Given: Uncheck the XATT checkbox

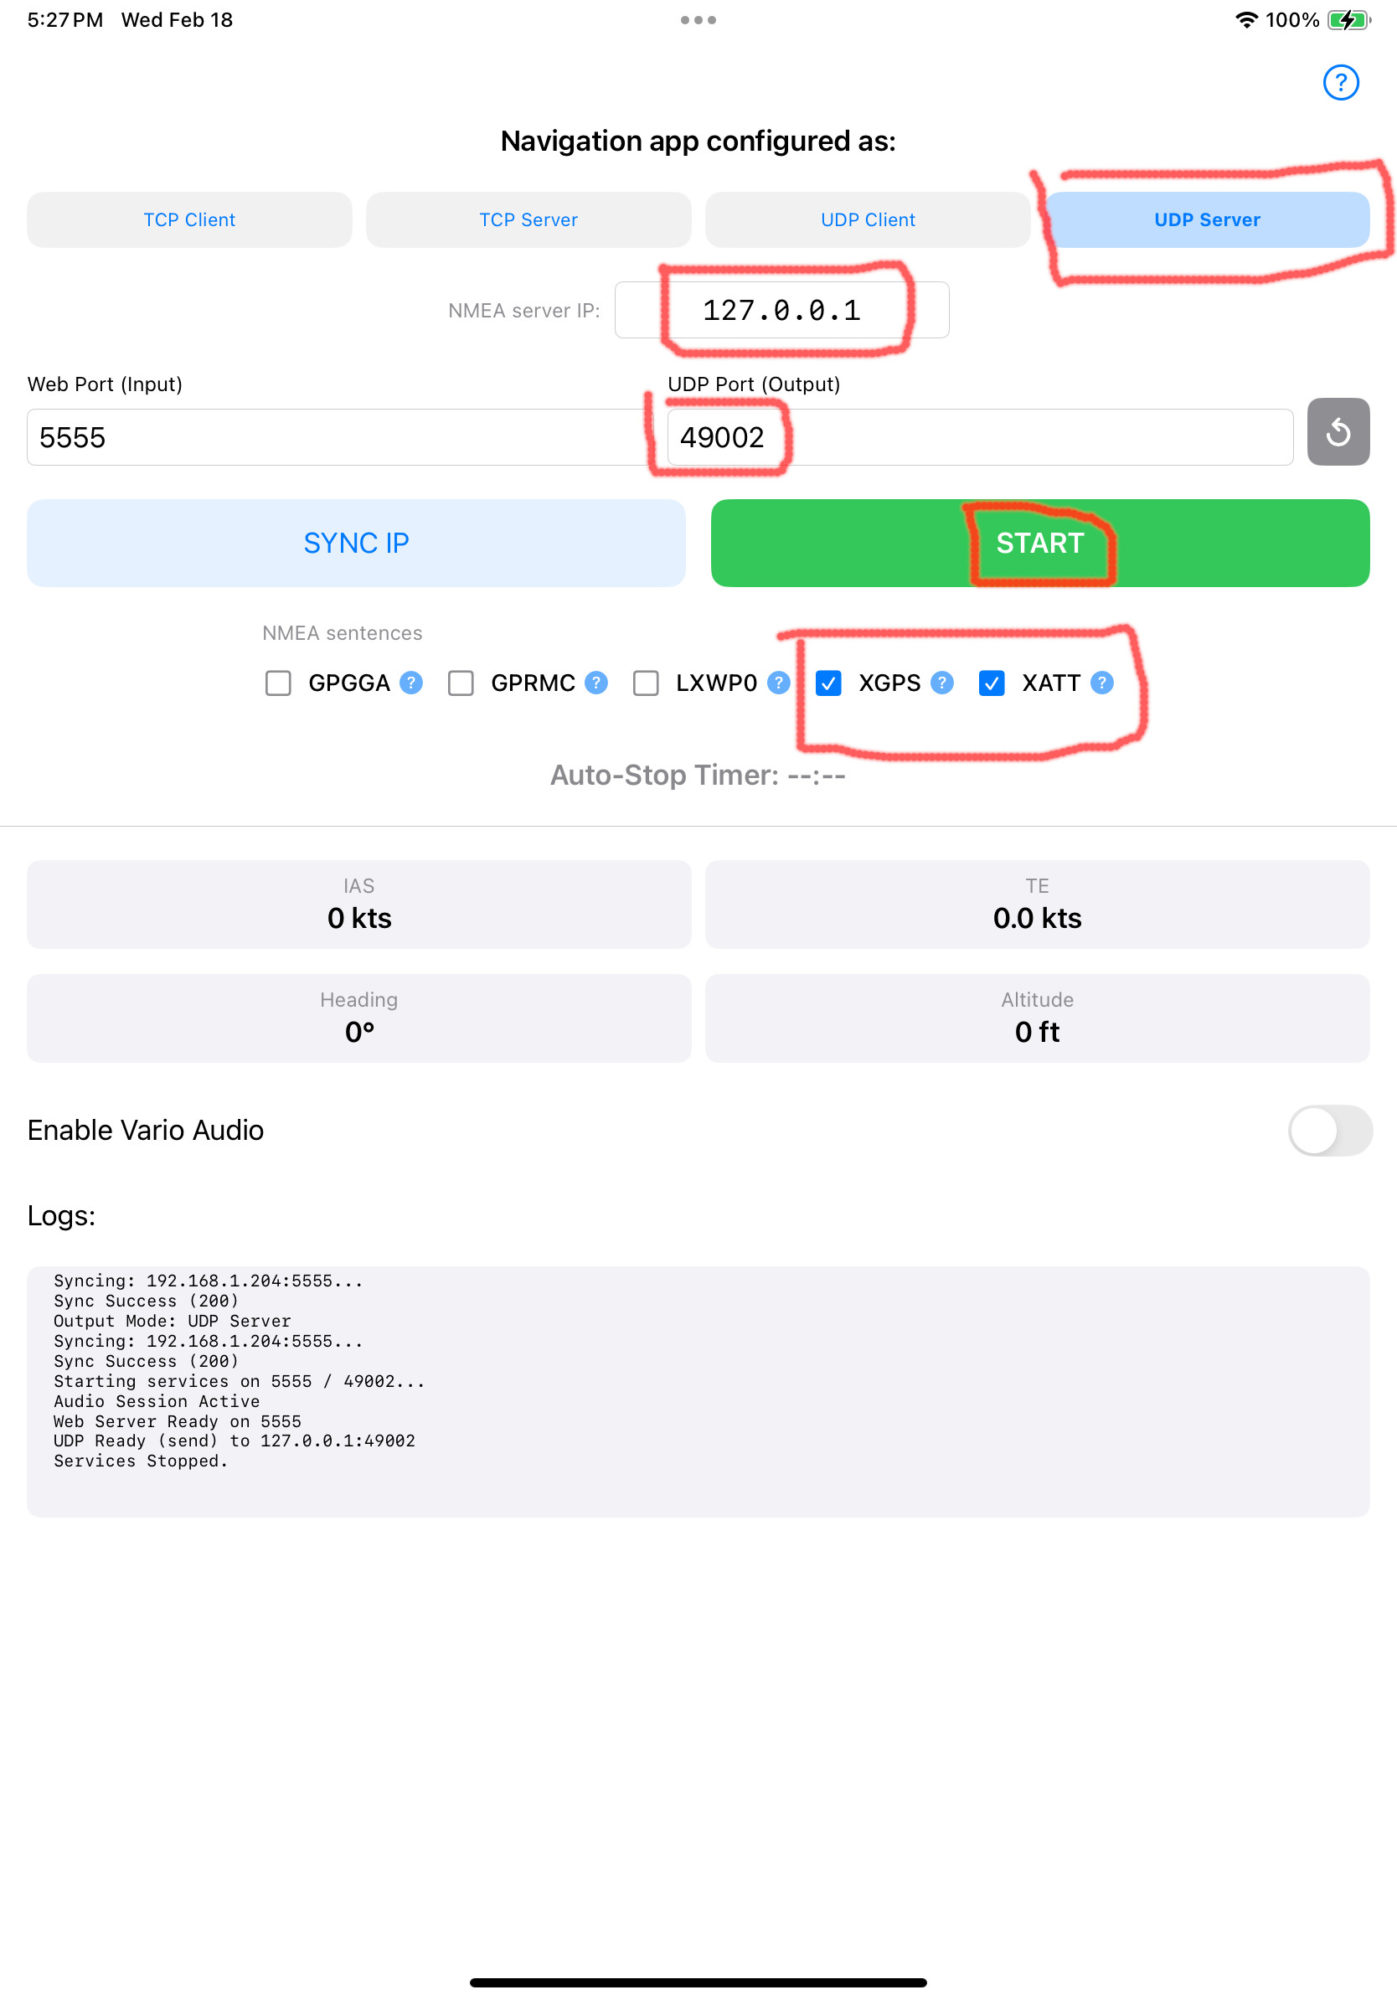Looking at the screenshot, I should (991, 683).
